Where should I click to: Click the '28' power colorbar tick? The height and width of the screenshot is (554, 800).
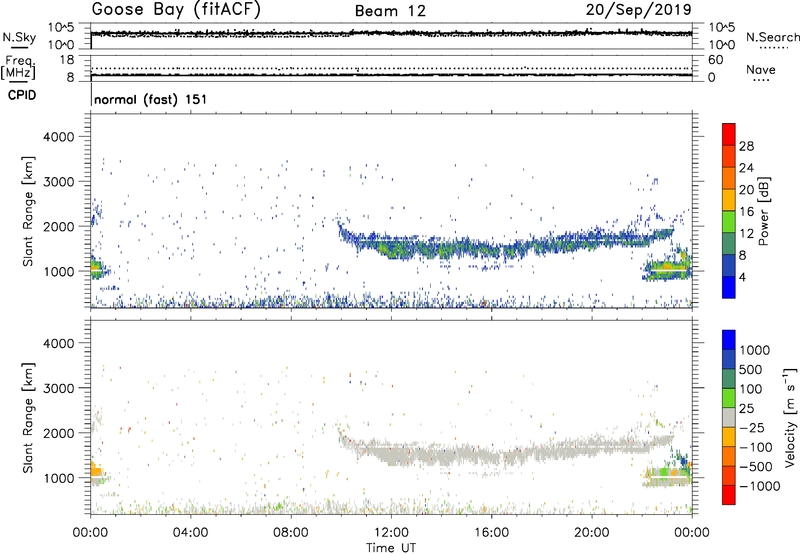[x=746, y=146]
